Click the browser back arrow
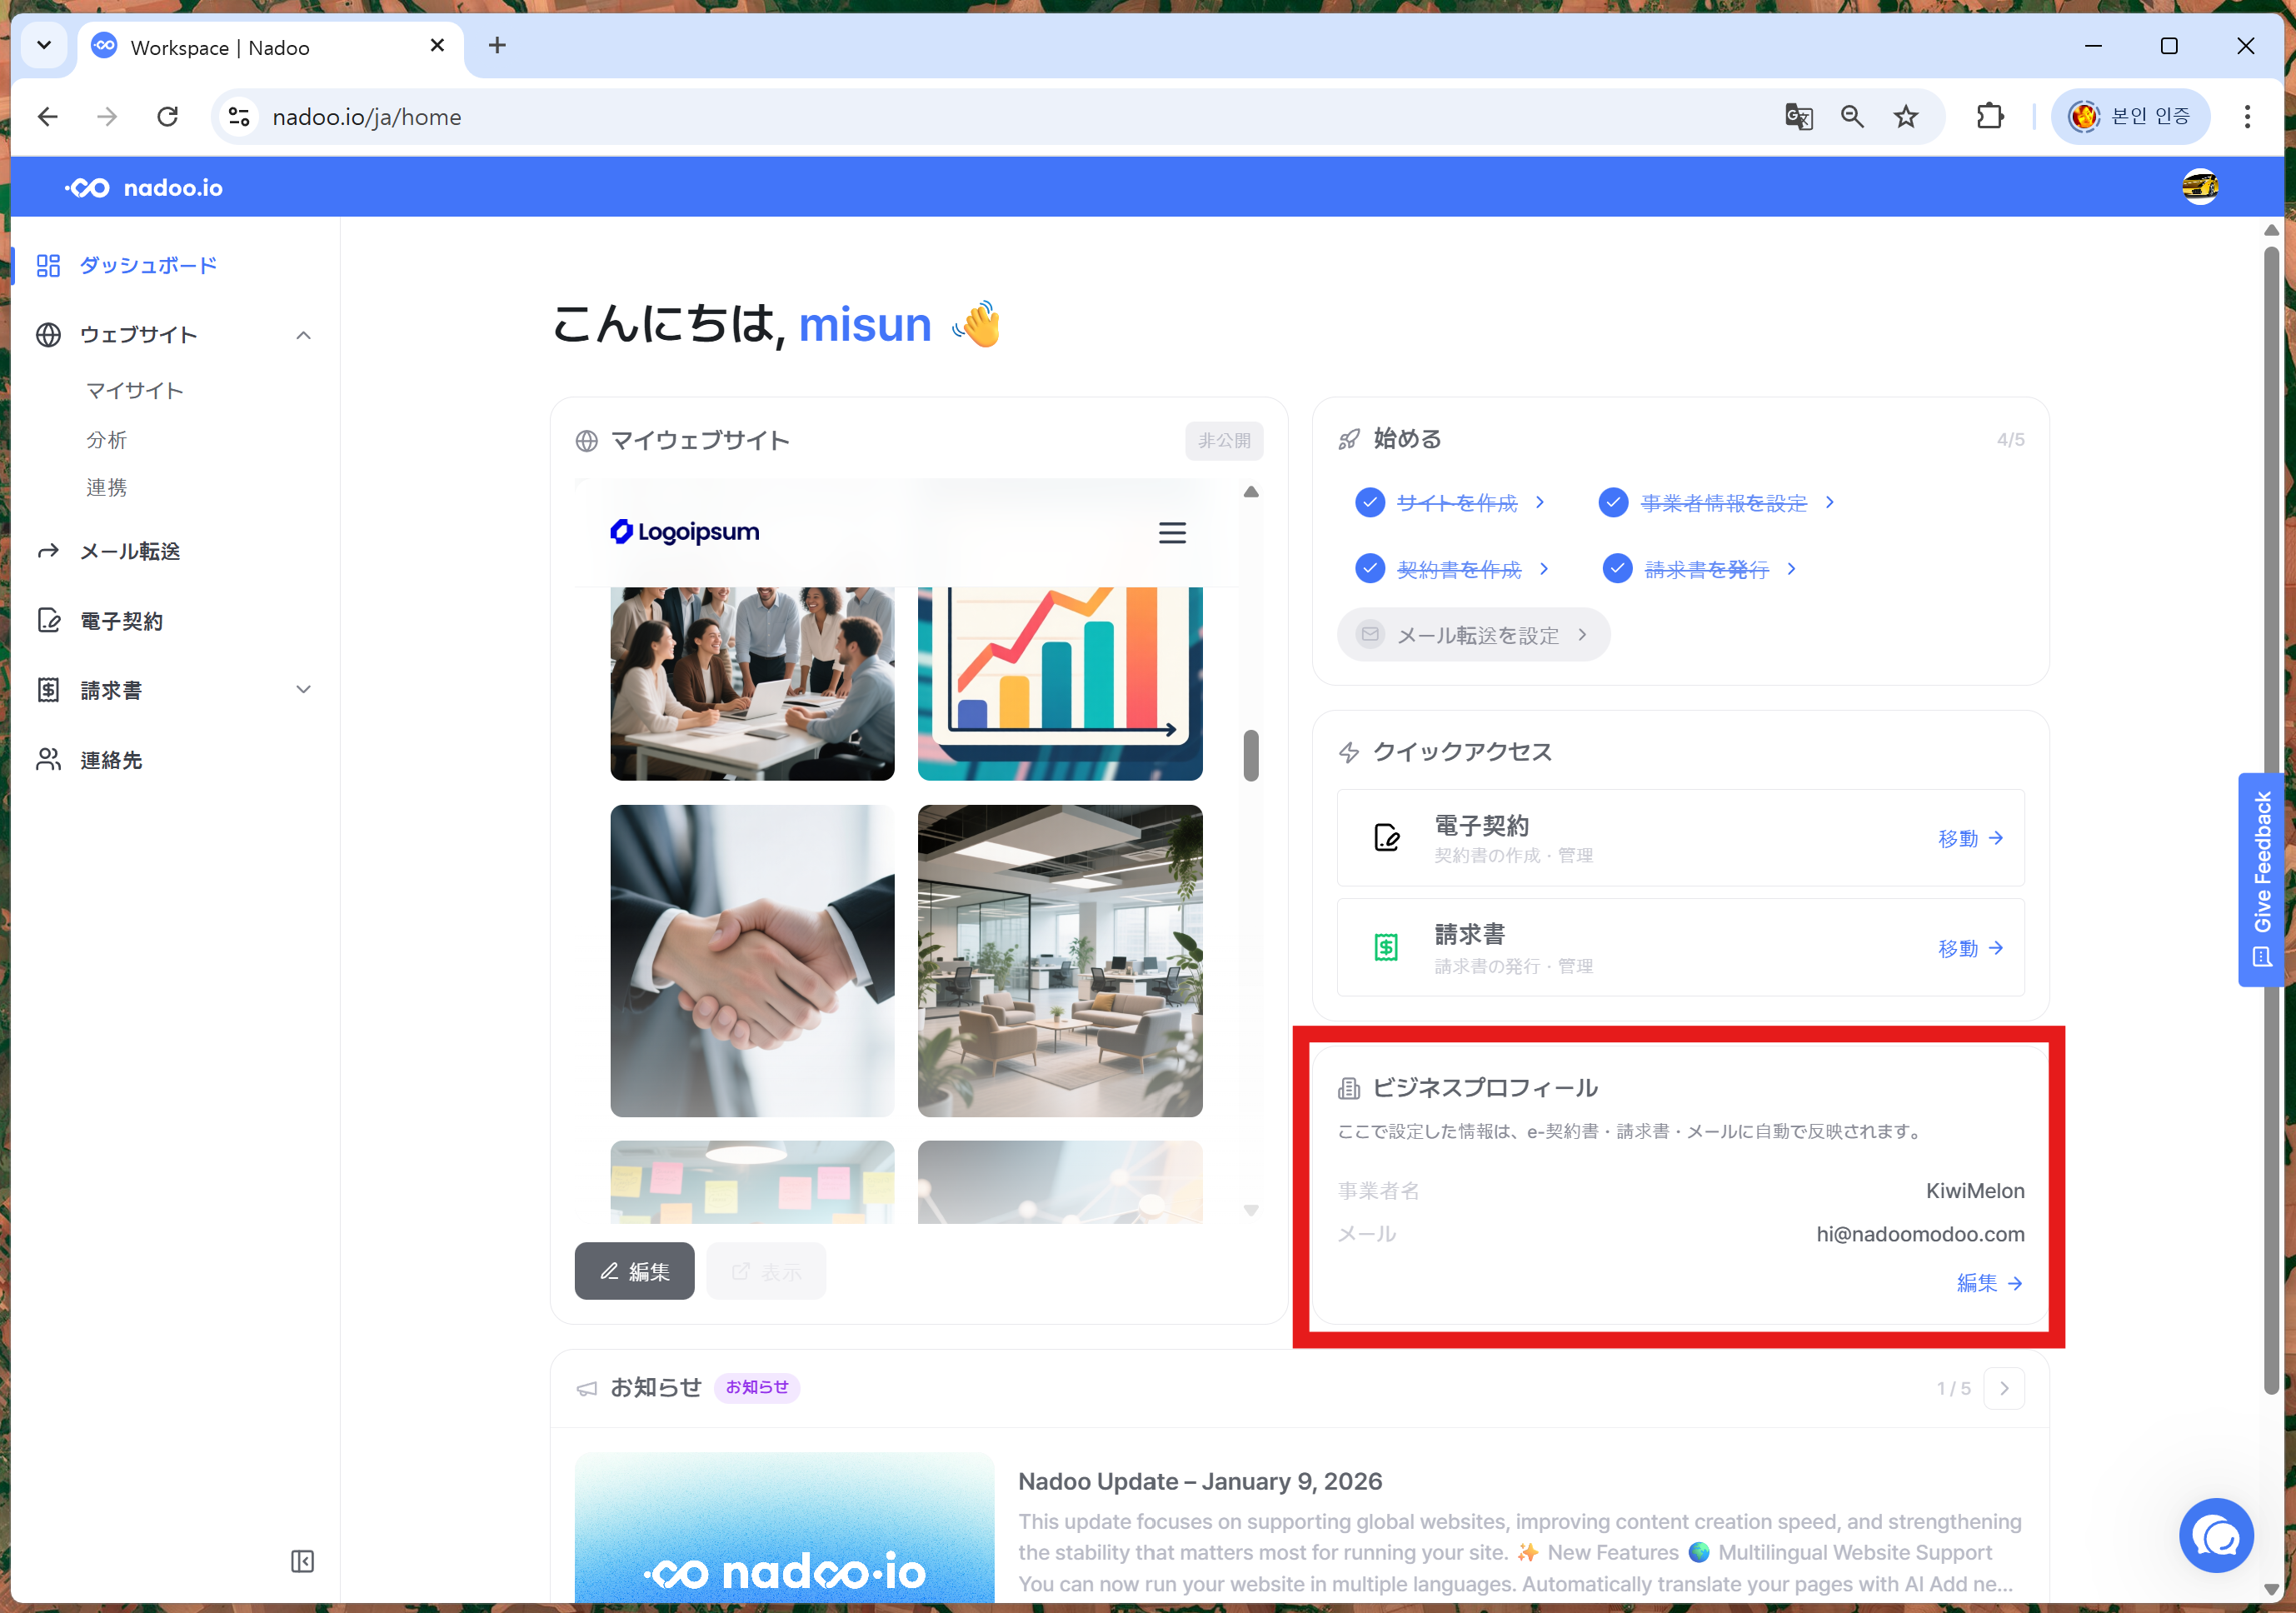 [x=48, y=117]
